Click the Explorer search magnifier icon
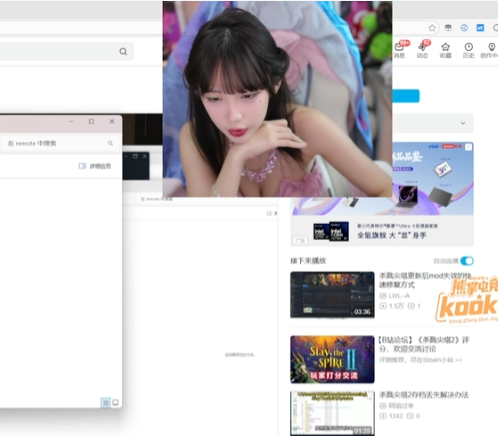 pos(110,143)
